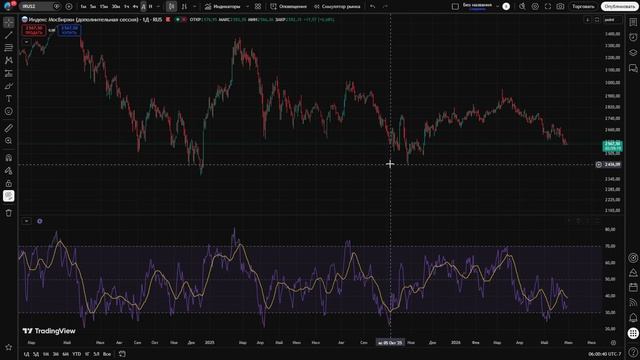
Task: Open chart settings gear icon
Action: [x=535, y=7]
